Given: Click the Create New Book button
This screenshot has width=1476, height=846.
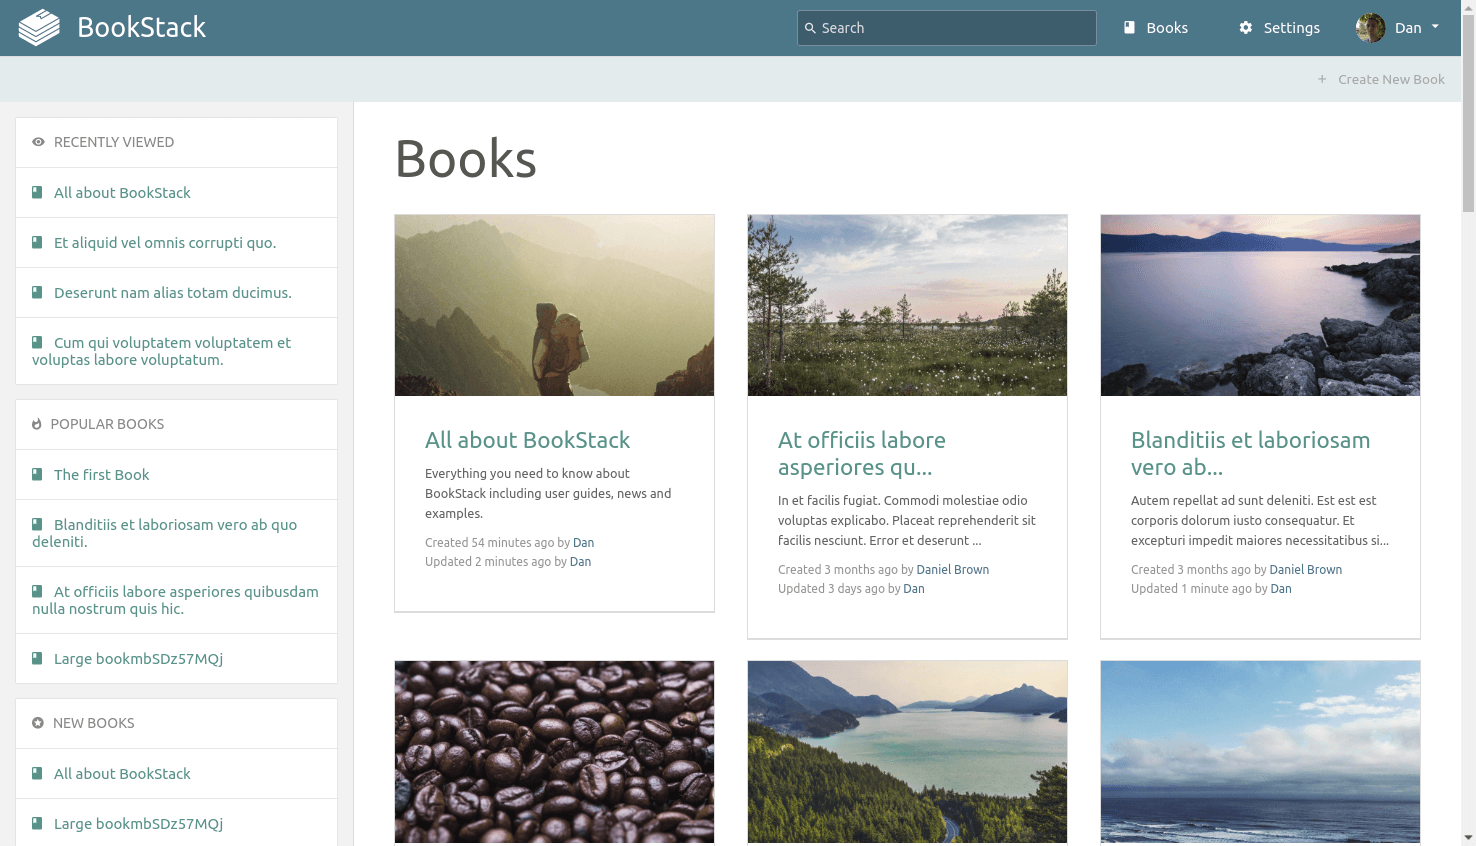Looking at the screenshot, I should click(x=1390, y=79).
